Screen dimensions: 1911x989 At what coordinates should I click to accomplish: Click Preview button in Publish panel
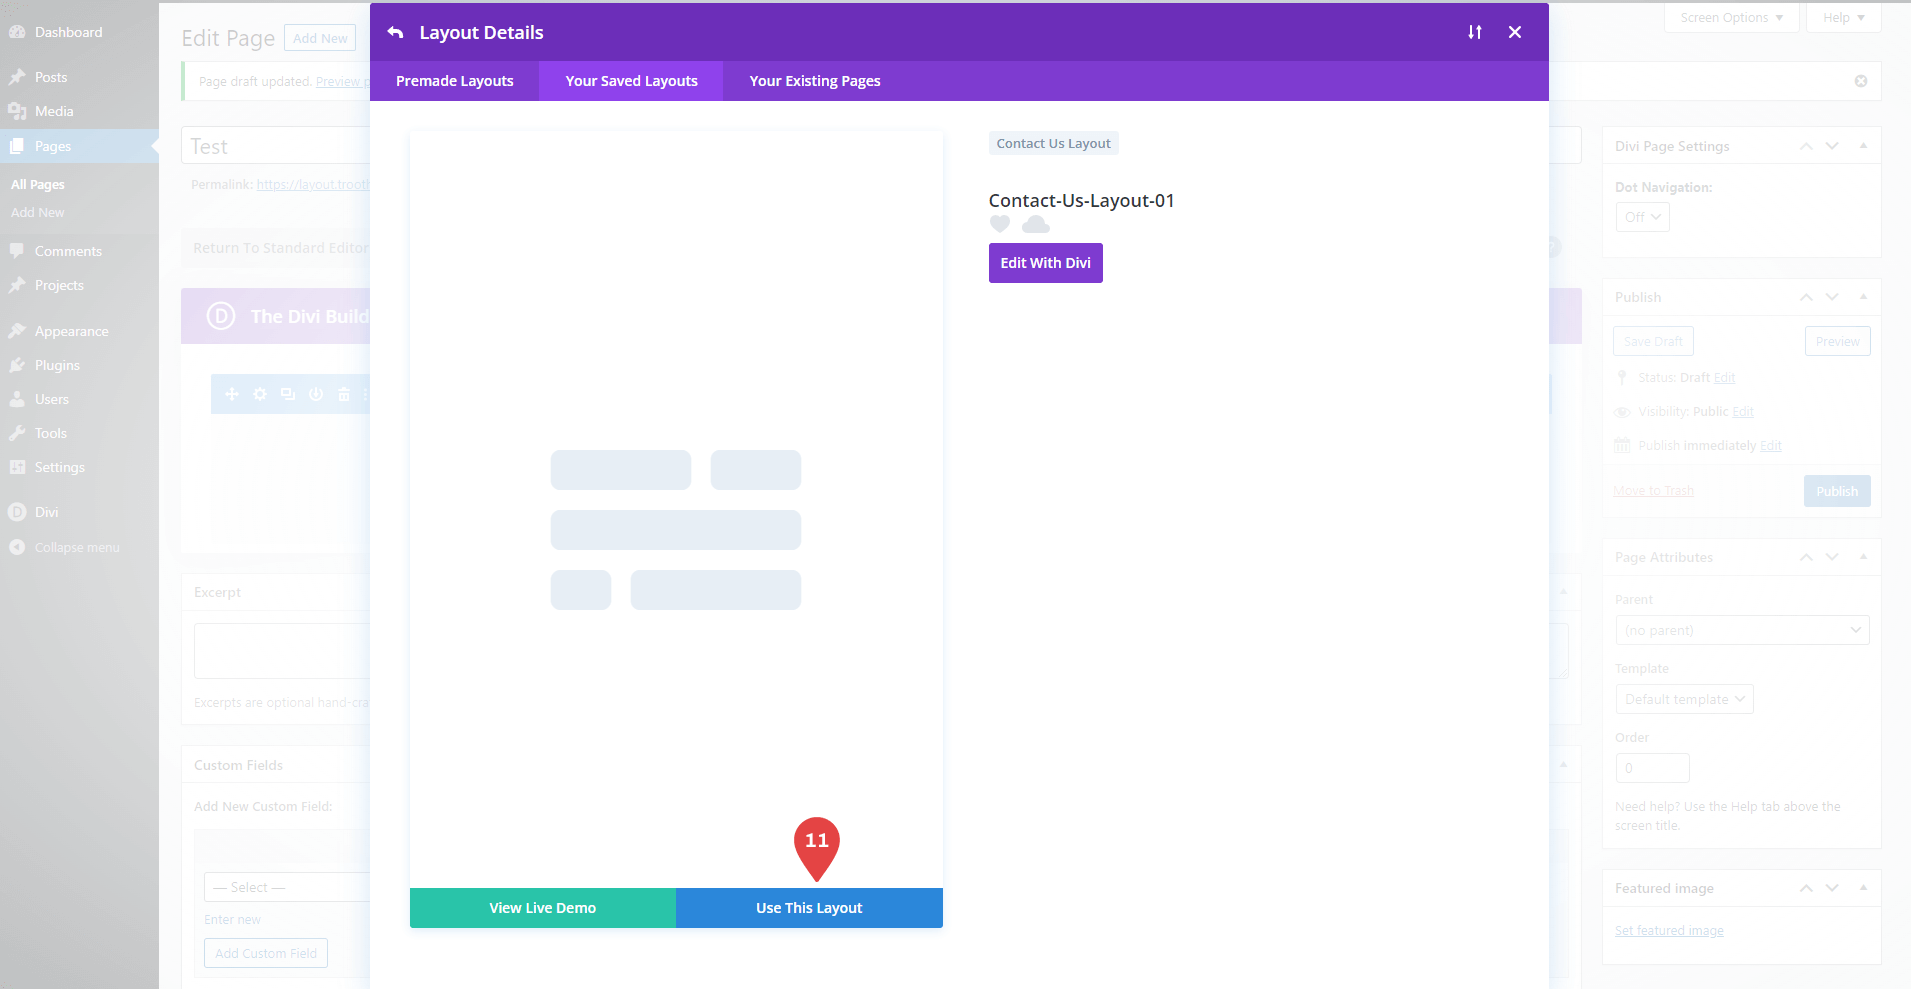click(1837, 341)
